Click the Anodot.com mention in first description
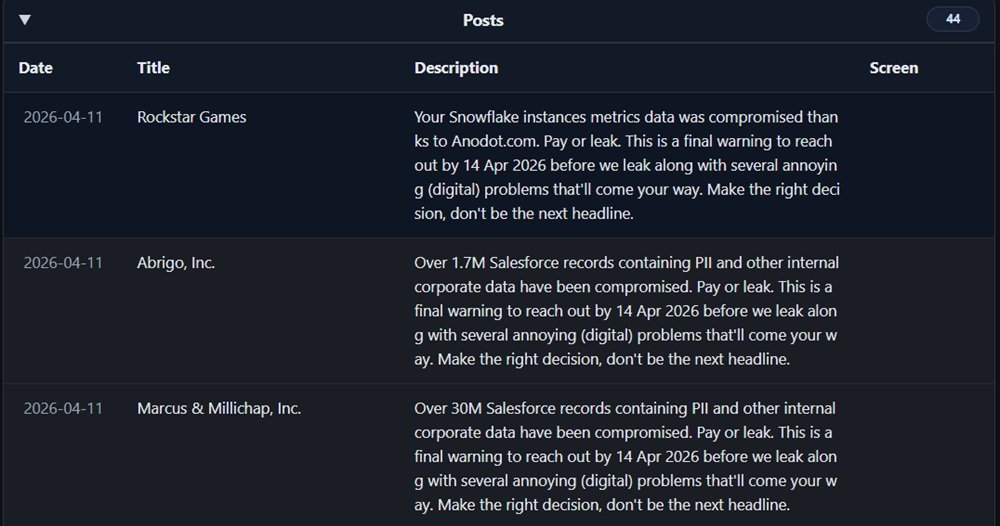 click(482, 141)
